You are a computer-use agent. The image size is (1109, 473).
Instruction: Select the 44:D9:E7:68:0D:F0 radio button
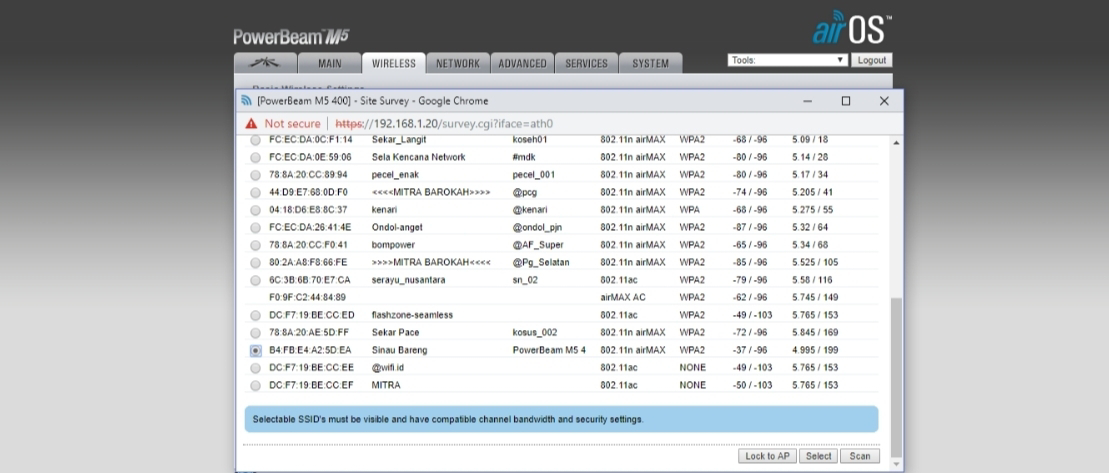click(255, 192)
